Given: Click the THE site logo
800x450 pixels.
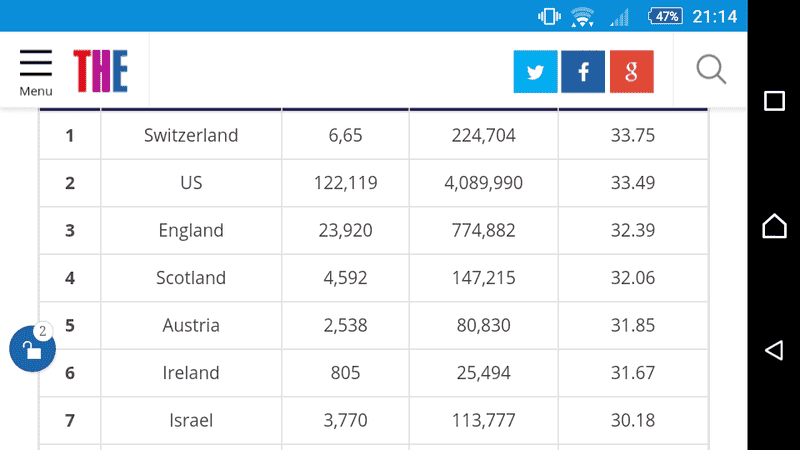Looking at the screenshot, I should (x=100, y=71).
